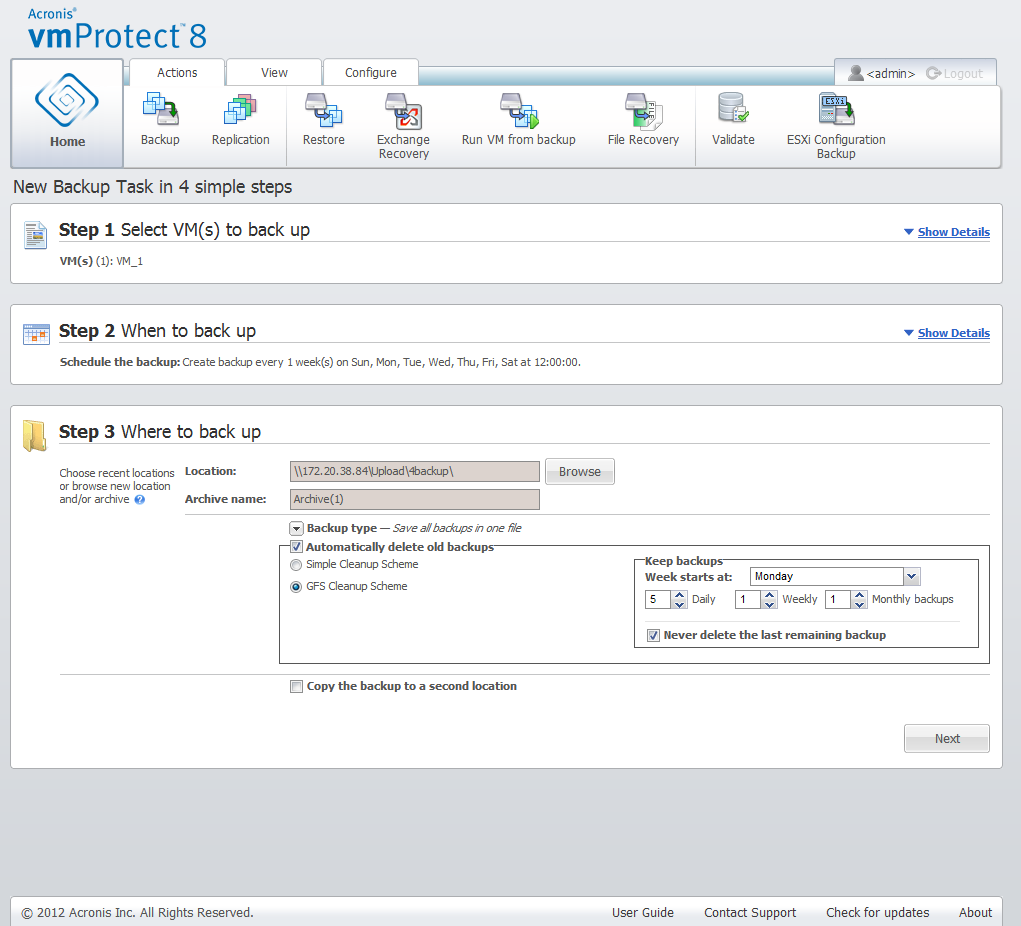Select Simple Cleanup Scheme
This screenshot has height=926, width=1021.
coord(296,565)
